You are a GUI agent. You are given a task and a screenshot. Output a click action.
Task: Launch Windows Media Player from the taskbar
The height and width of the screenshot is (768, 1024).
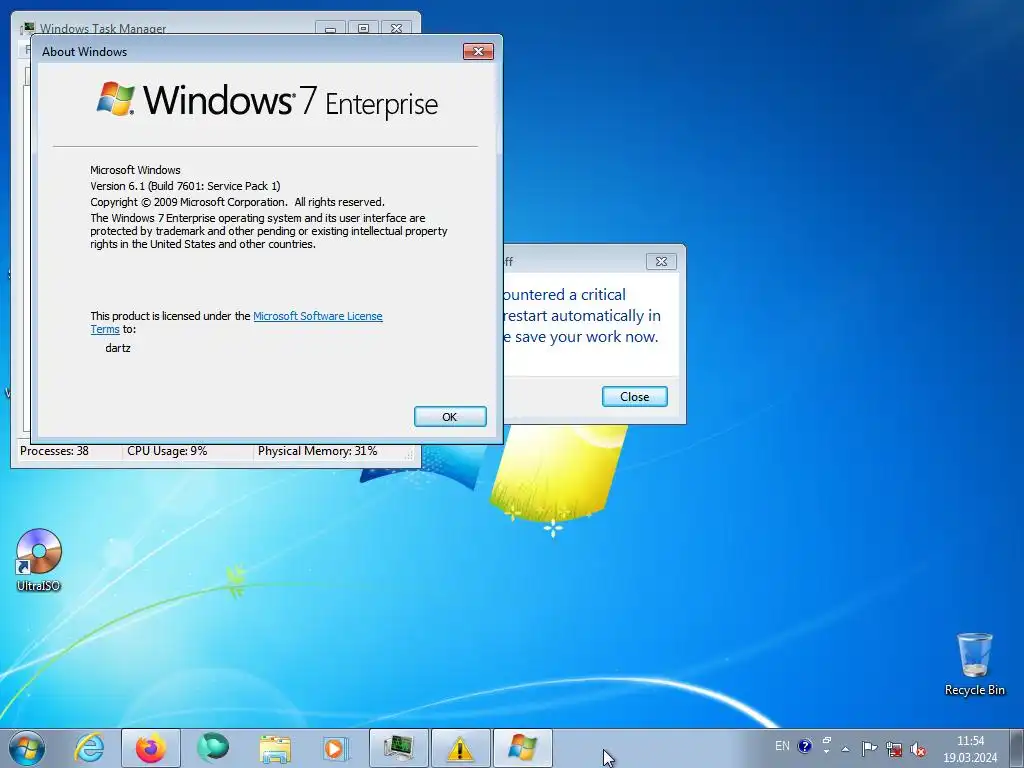click(336, 748)
